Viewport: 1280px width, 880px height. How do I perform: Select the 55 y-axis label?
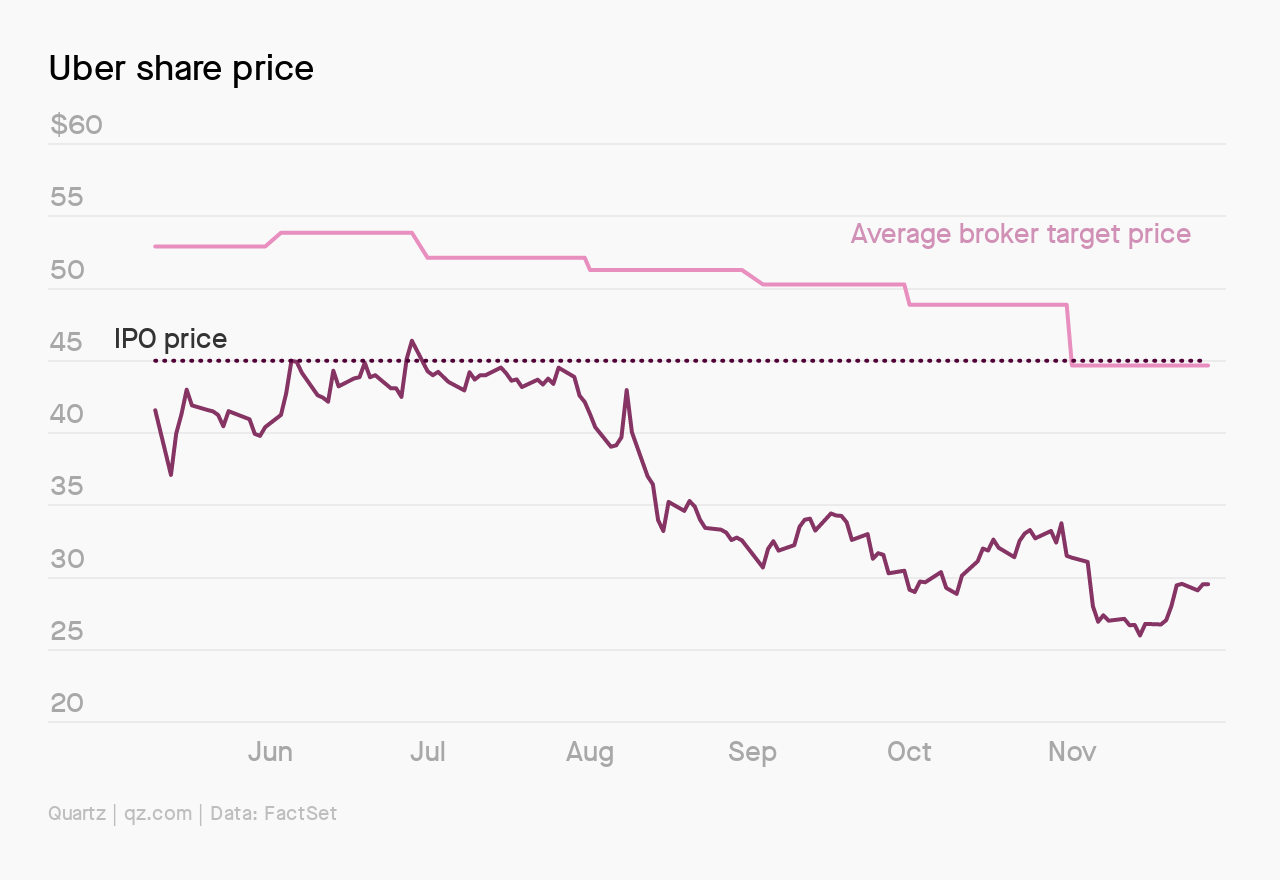point(67,197)
